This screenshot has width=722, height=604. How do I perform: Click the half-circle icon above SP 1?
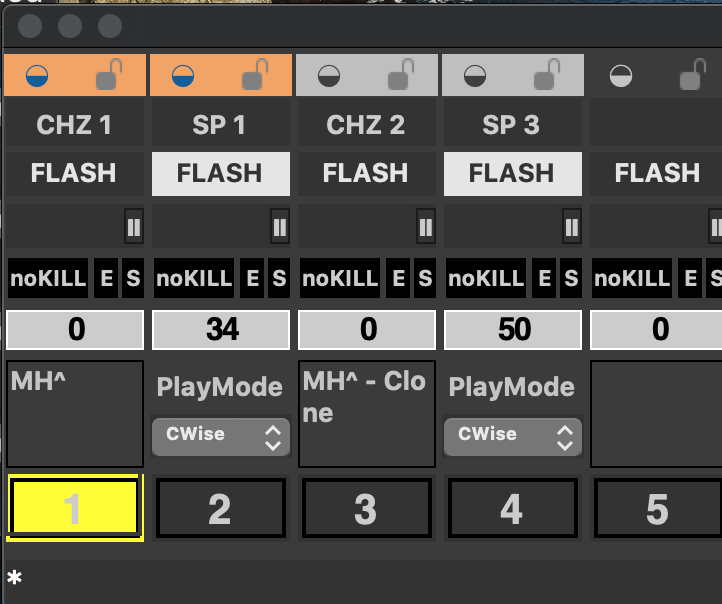(x=183, y=75)
